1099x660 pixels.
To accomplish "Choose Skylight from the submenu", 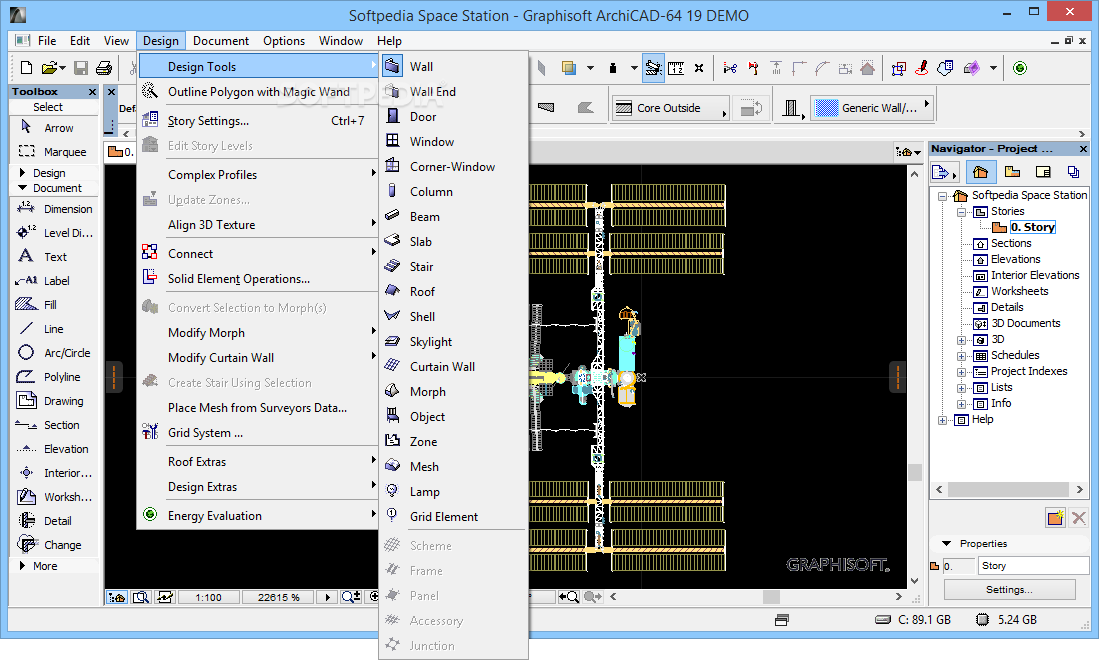I will tap(453, 341).
